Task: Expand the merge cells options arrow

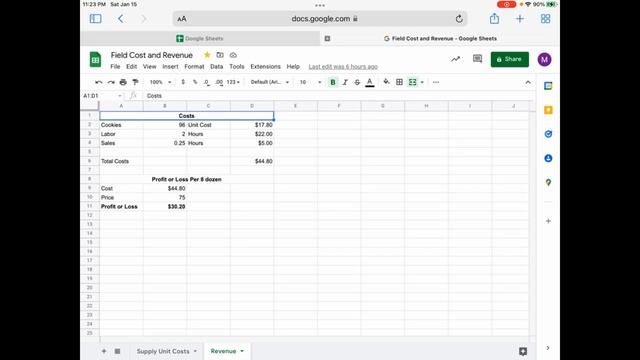Action: point(422,82)
